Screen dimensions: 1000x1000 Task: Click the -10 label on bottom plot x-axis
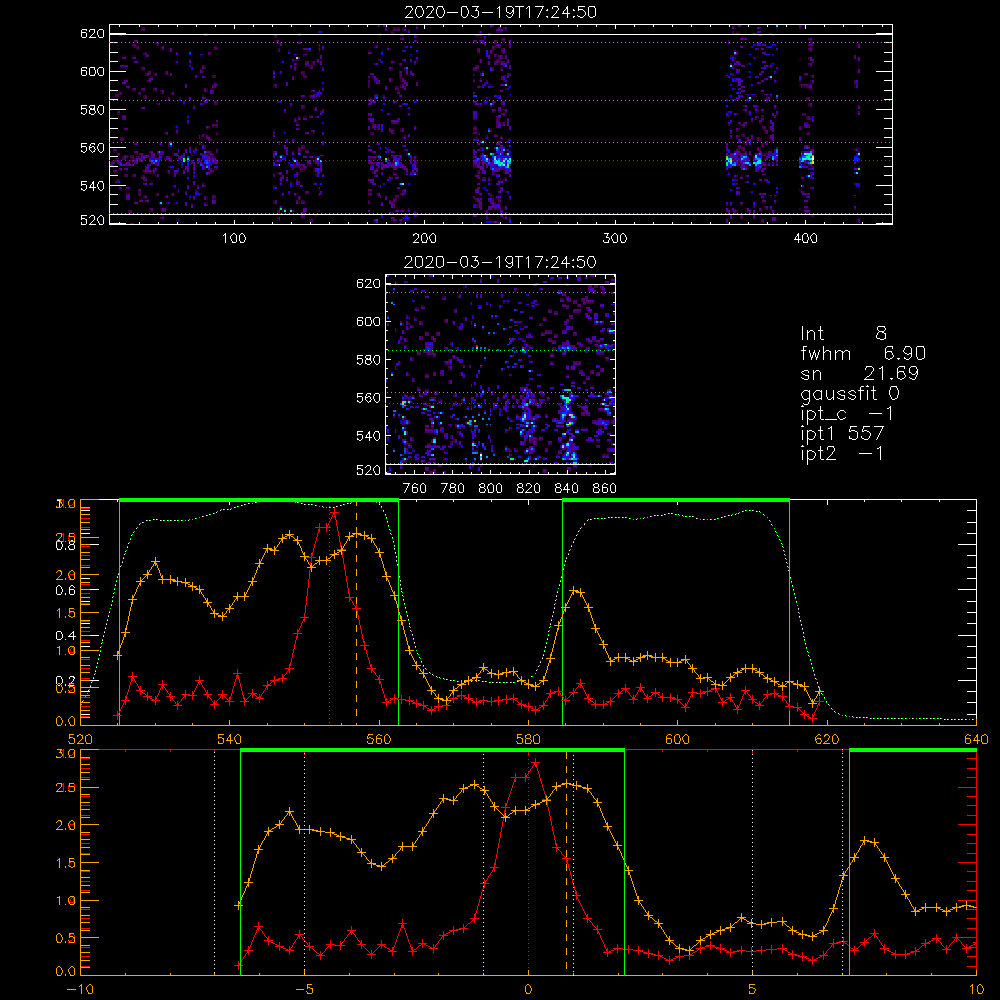pyautogui.click(x=80, y=989)
